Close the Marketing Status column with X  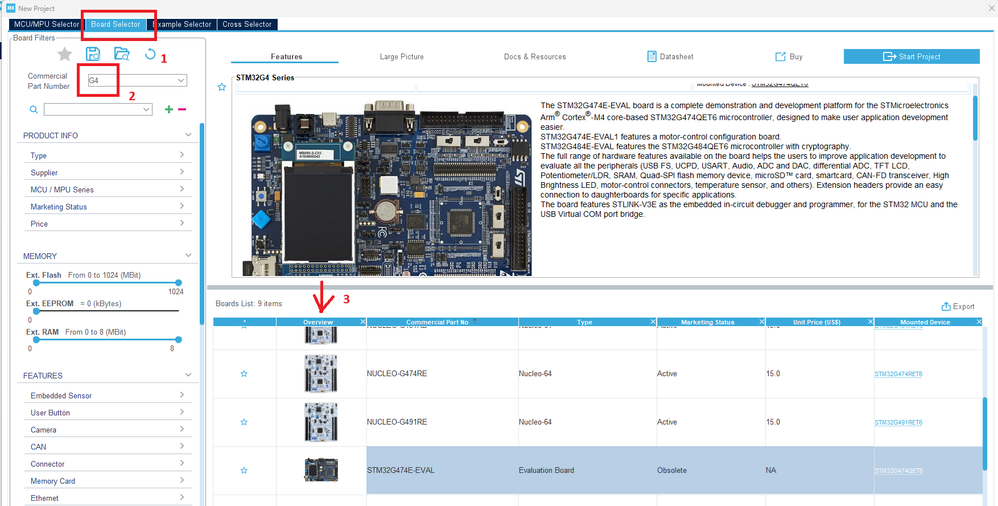pyautogui.click(x=762, y=322)
